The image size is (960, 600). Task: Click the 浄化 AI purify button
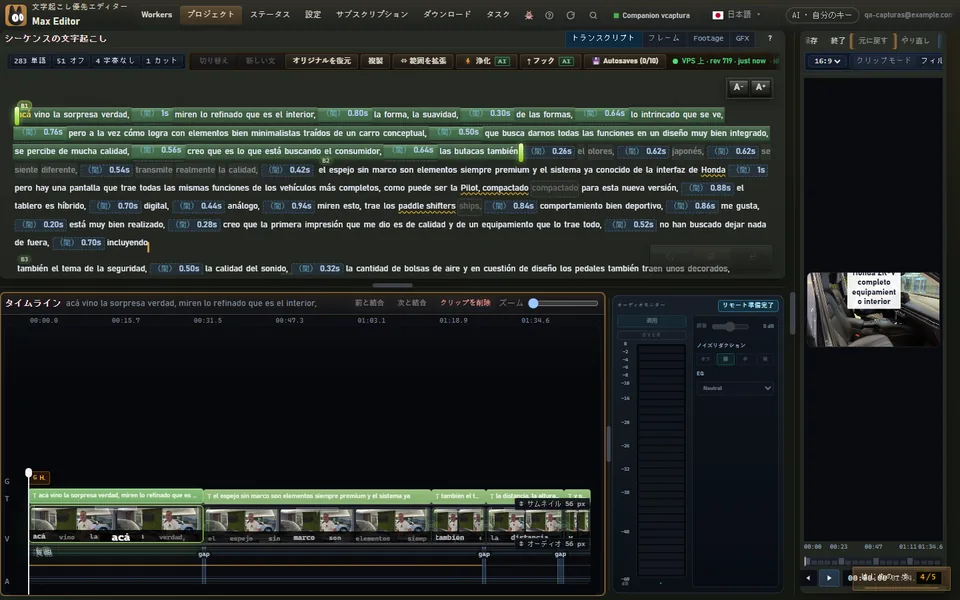[487, 61]
